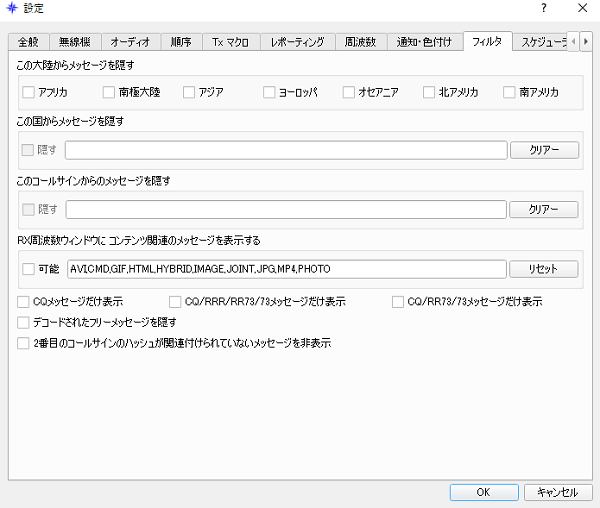The width and height of the screenshot is (600, 508).
Task: Check the 可能 checkbox
Action: pos(29,270)
